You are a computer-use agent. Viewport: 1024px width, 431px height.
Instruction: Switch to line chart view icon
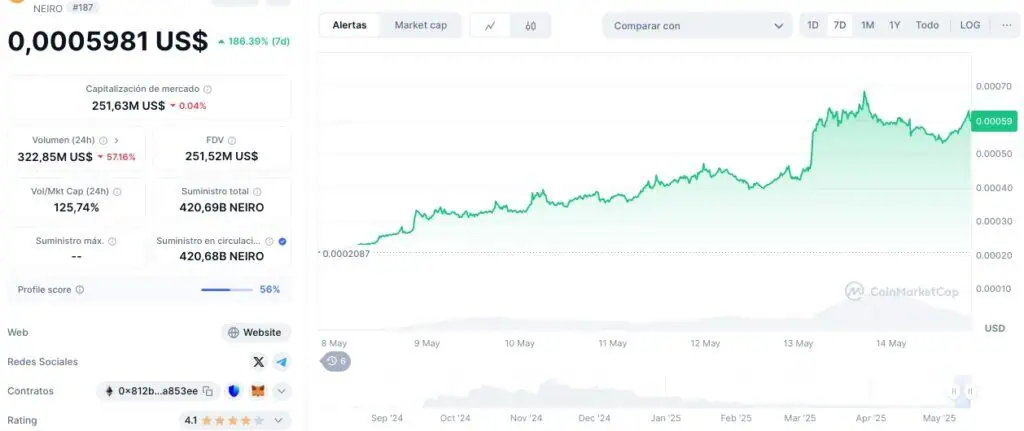(490, 25)
